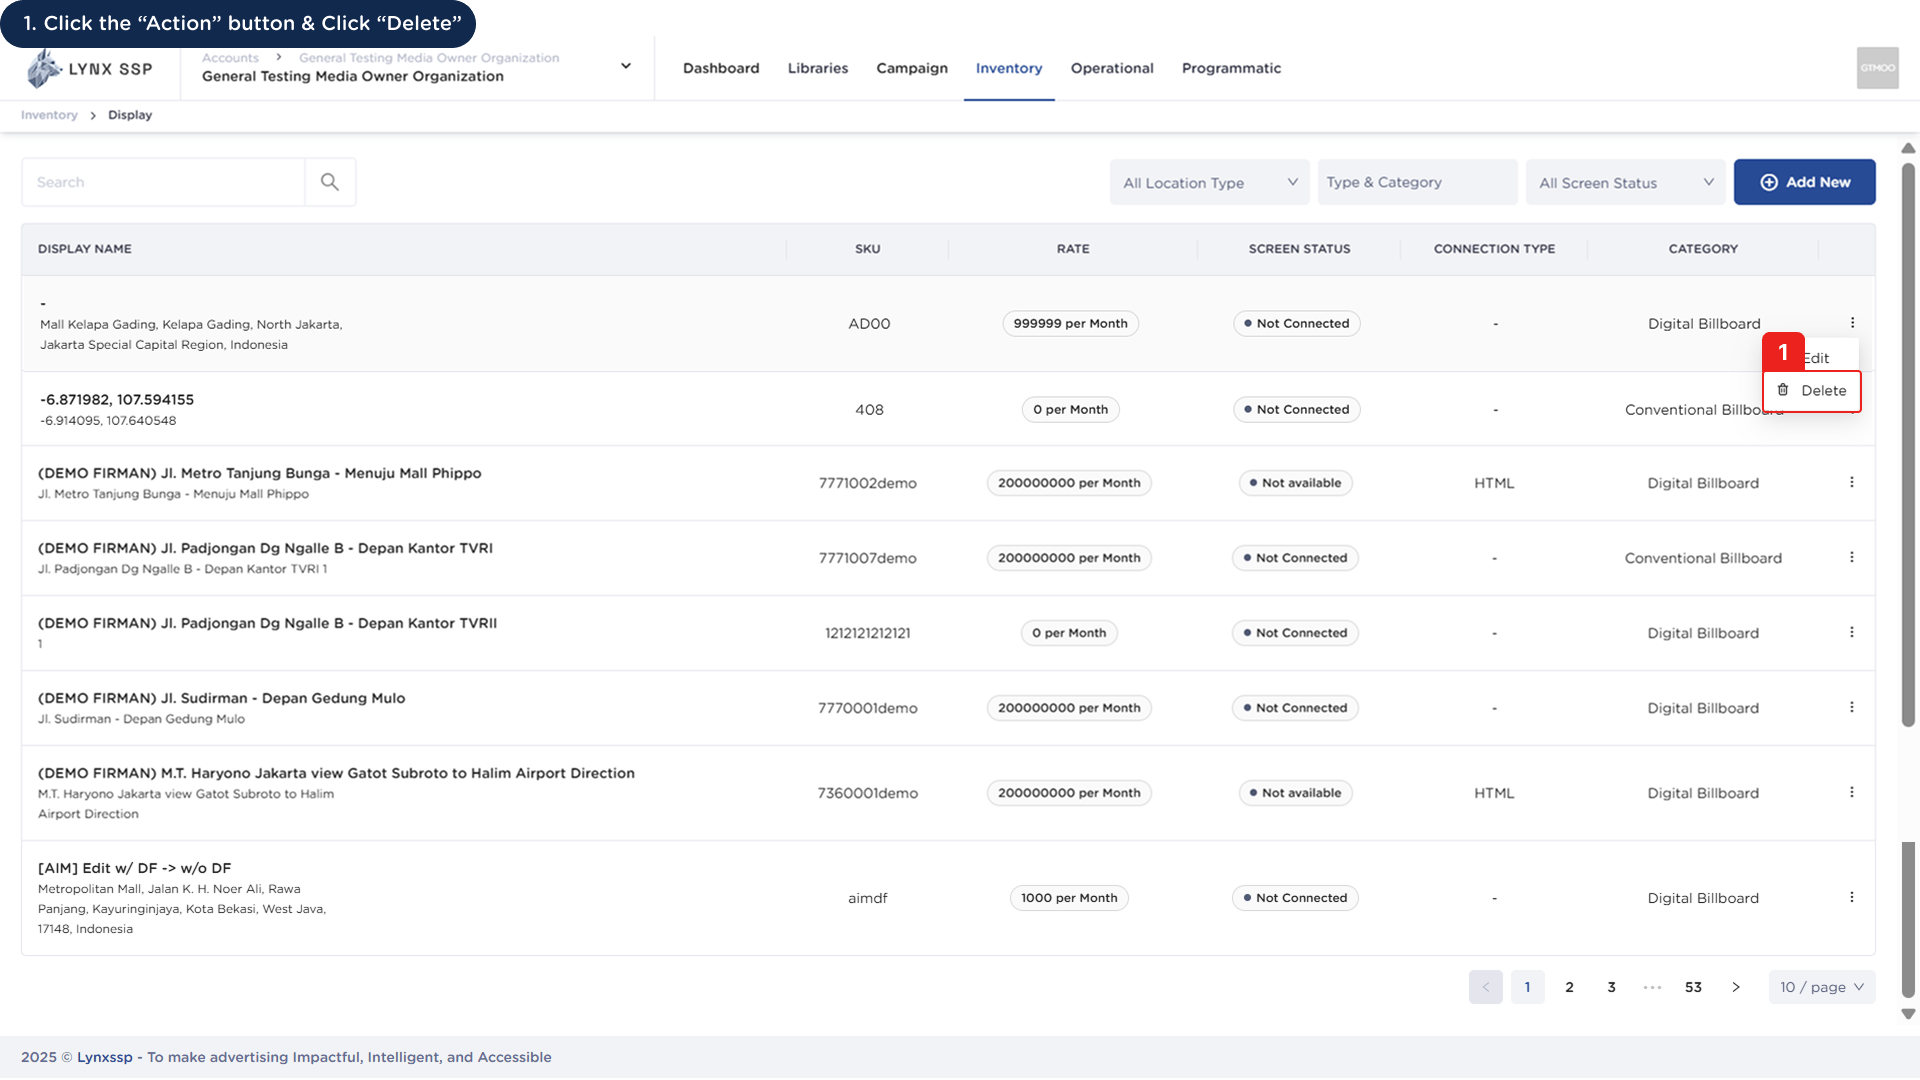The width and height of the screenshot is (1920, 1080).
Task: Switch to the Libraries tab
Action: 817,68
